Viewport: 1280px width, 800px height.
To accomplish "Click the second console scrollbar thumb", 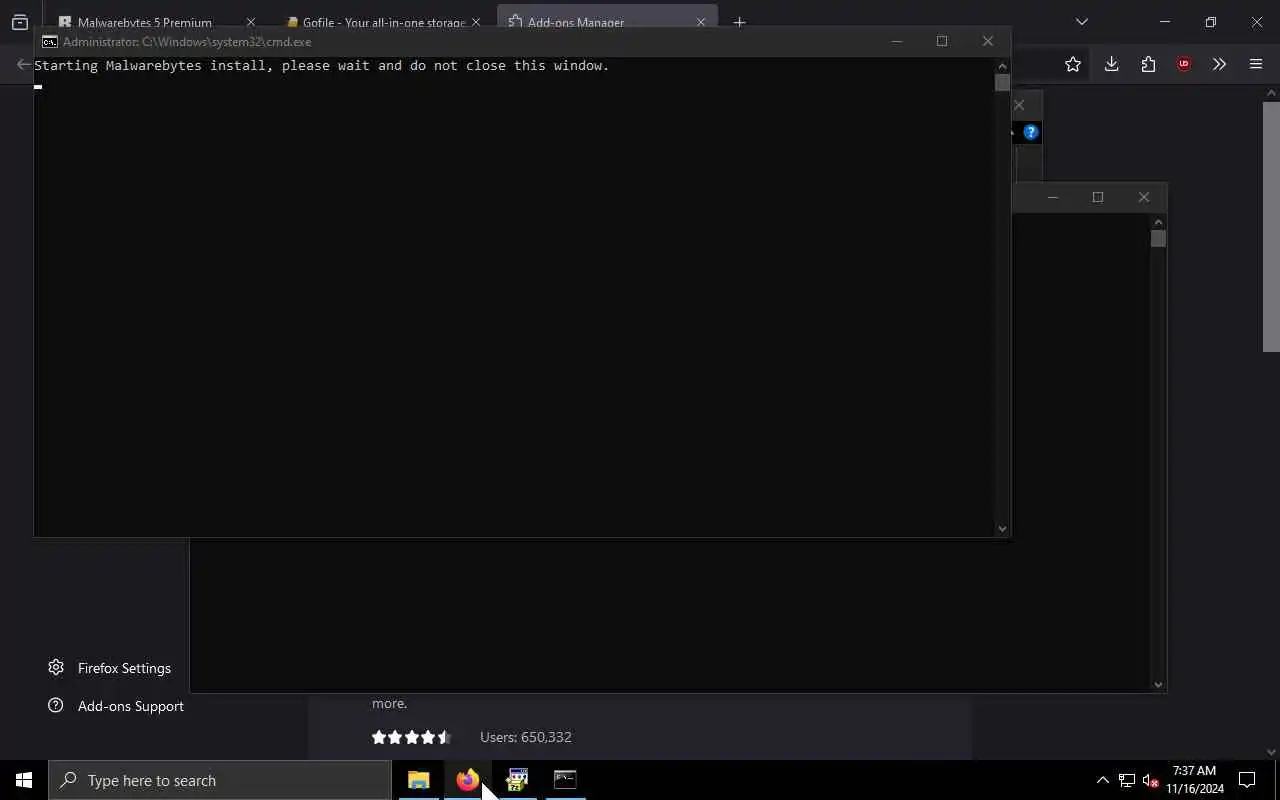I will 1158,238.
